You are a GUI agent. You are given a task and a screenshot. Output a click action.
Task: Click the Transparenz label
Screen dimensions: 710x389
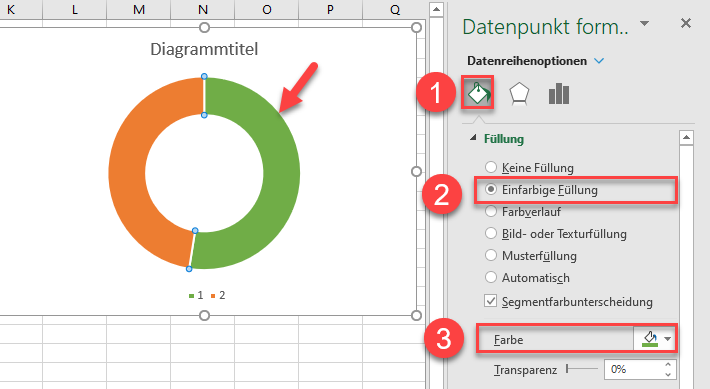click(525, 370)
